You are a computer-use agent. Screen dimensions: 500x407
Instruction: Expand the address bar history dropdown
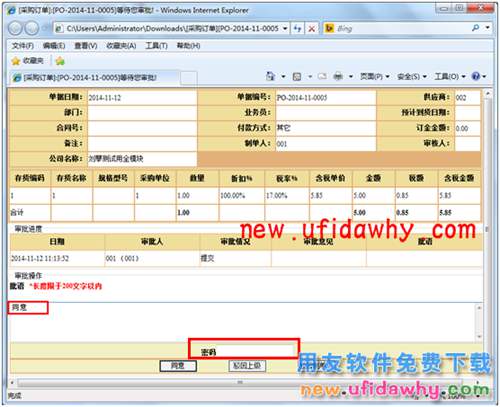pyautogui.click(x=285, y=29)
